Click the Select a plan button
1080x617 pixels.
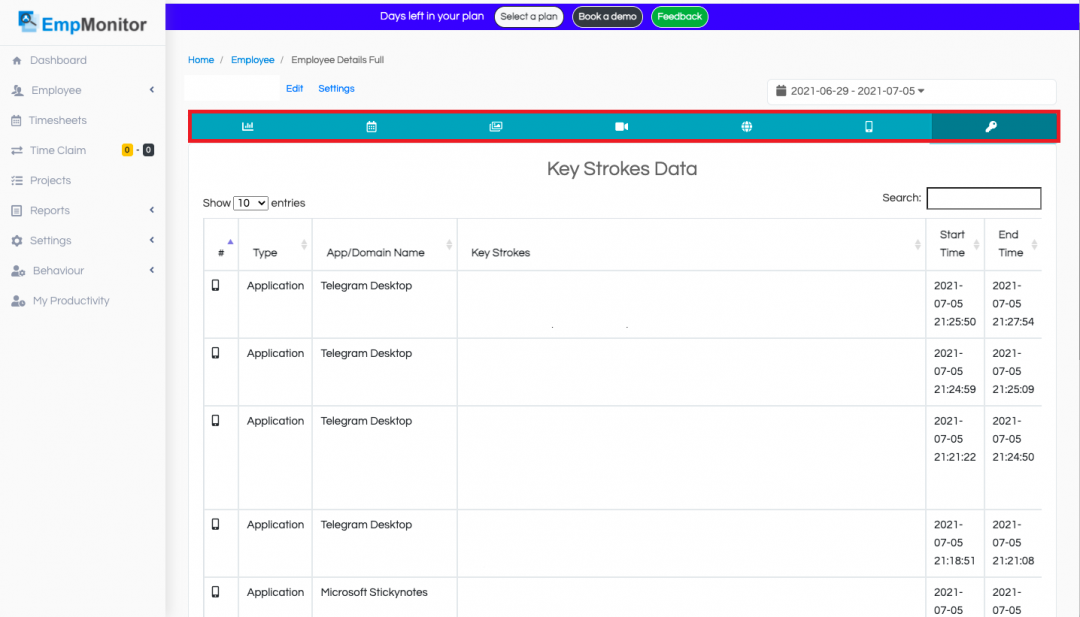[529, 17]
